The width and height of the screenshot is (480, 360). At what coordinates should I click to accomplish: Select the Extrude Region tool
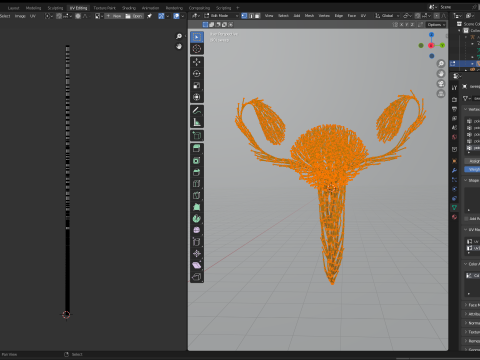pos(197,149)
